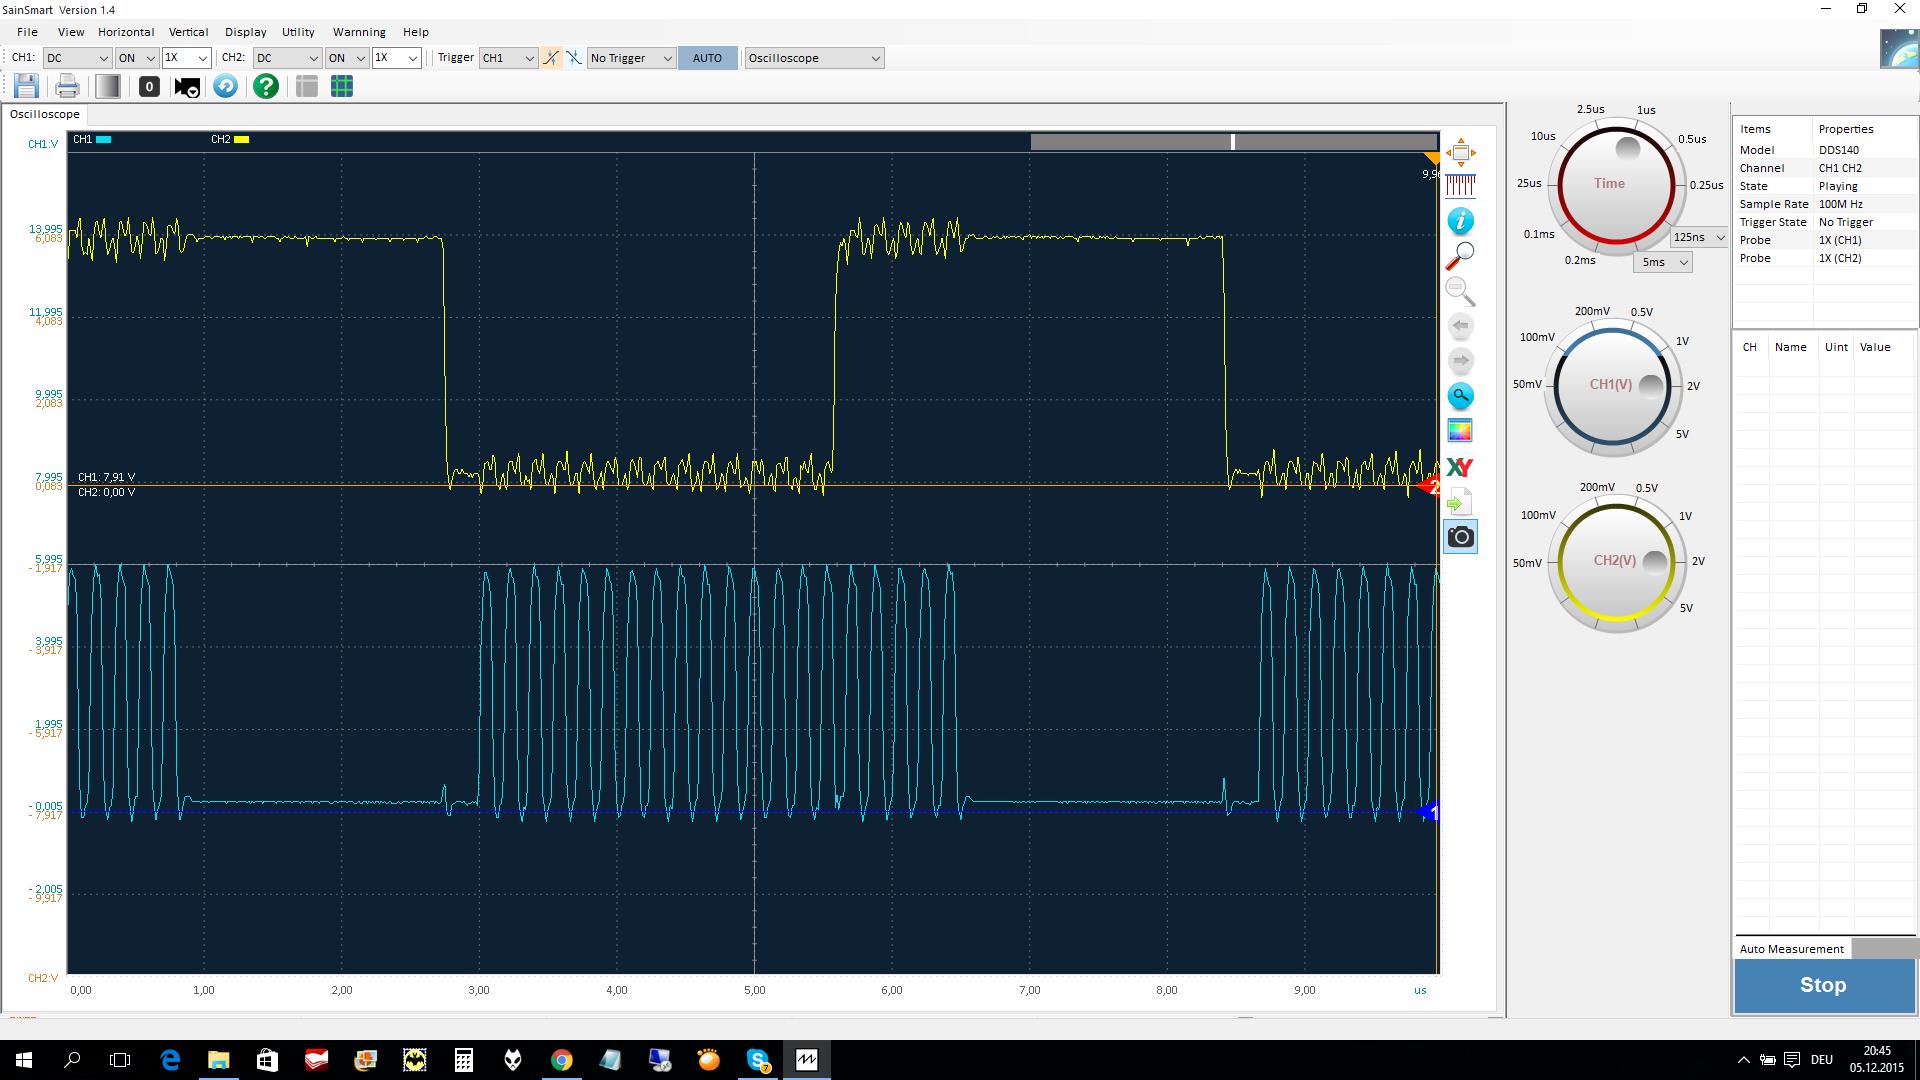1920x1080 pixels.
Task: Click the gray table layout icon
Action: (307, 86)
